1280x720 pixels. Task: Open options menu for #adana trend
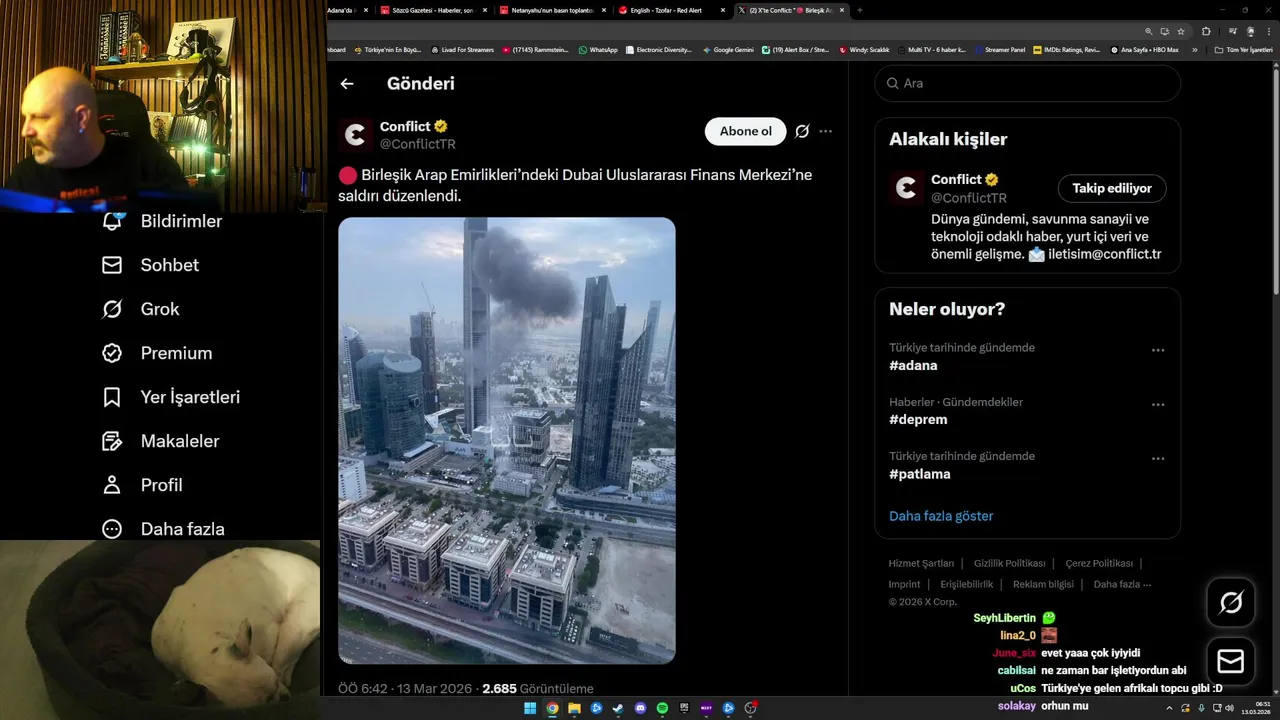coord(1158,350)
